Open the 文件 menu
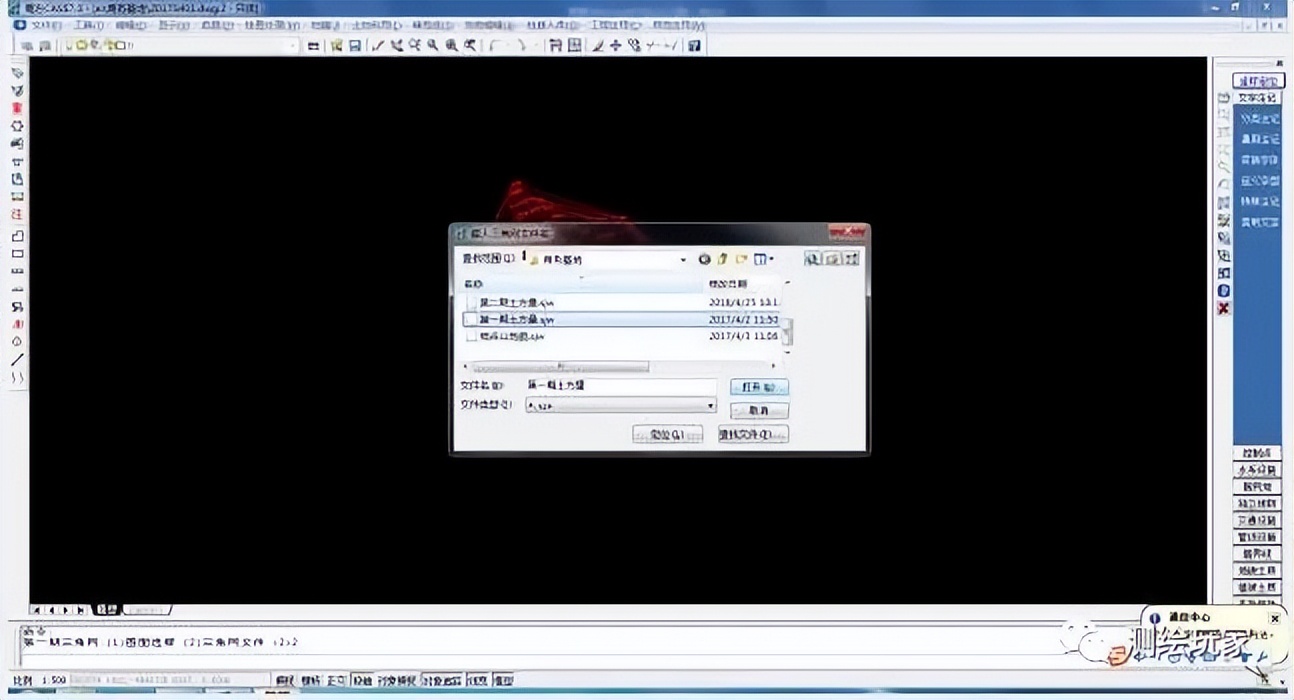The height and width of the screenshot is (700, 1294). (47, 25)
